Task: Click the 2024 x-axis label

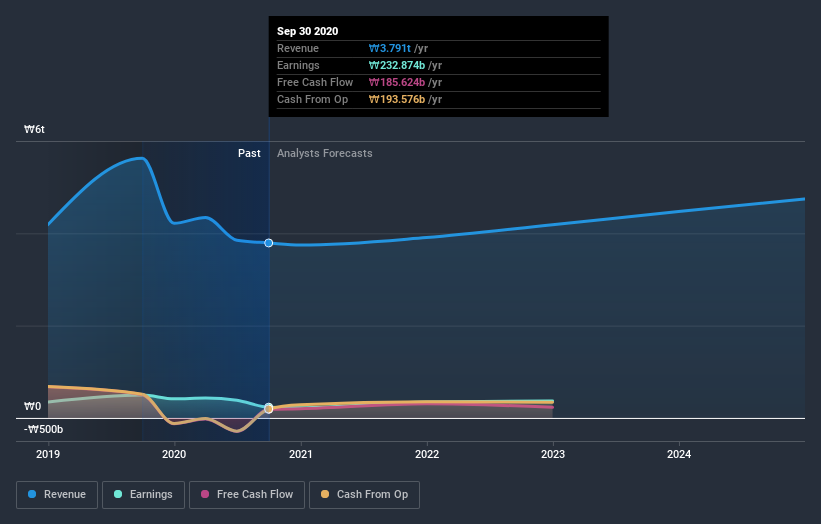Action: pyautogui.click(x=679, y=454)
